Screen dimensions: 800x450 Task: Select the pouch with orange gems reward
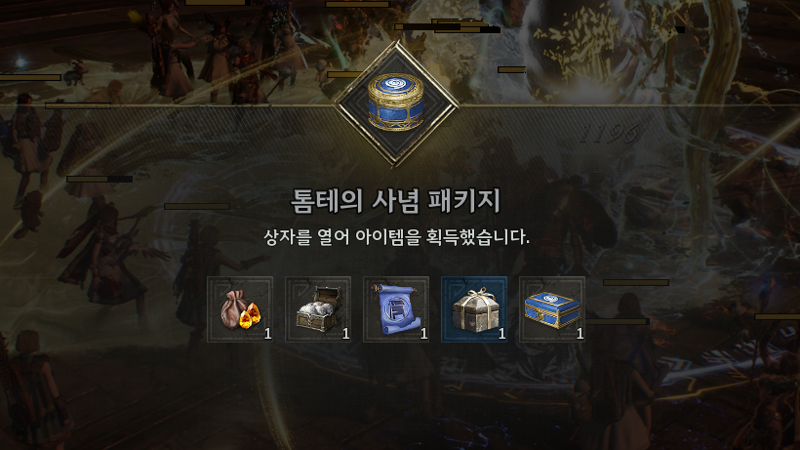(x=240, y=309)
